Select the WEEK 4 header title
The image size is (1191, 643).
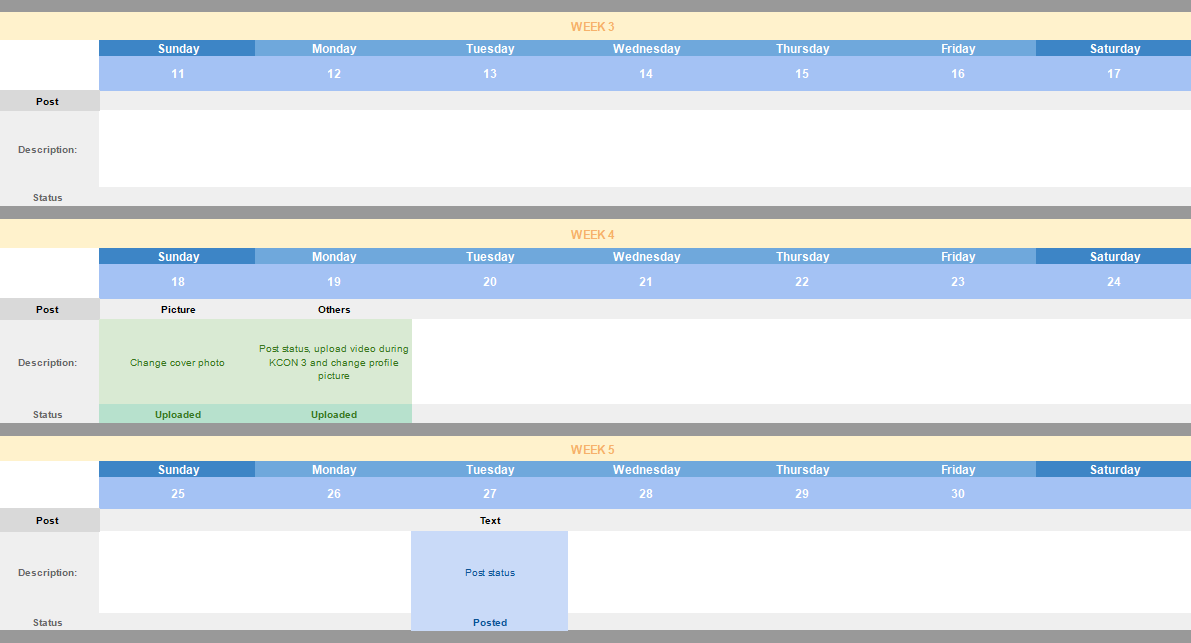[592, 235]
